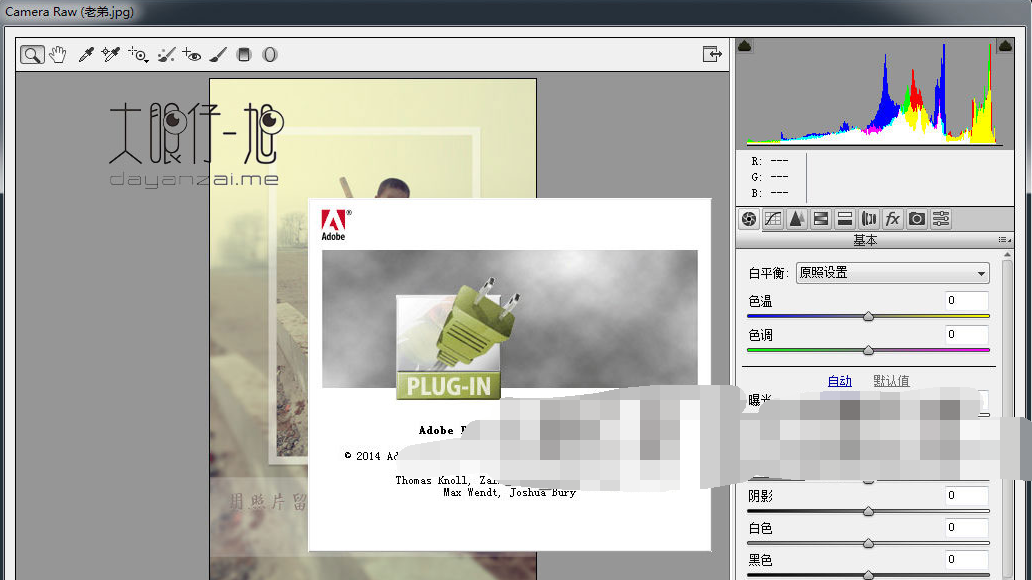
Task: Click the 'R: ---' readout
Action: tap(769, 161)
